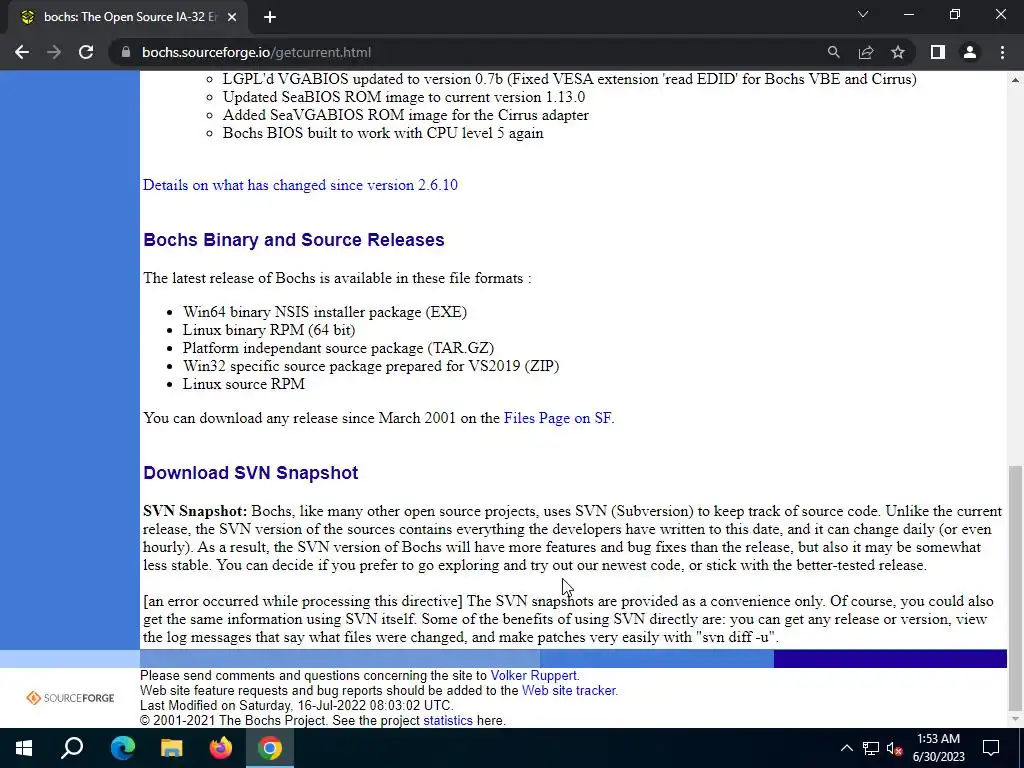1024x768 pixels.
Task: Switch to Chrome in taskbar
Action: pos(270,748)
